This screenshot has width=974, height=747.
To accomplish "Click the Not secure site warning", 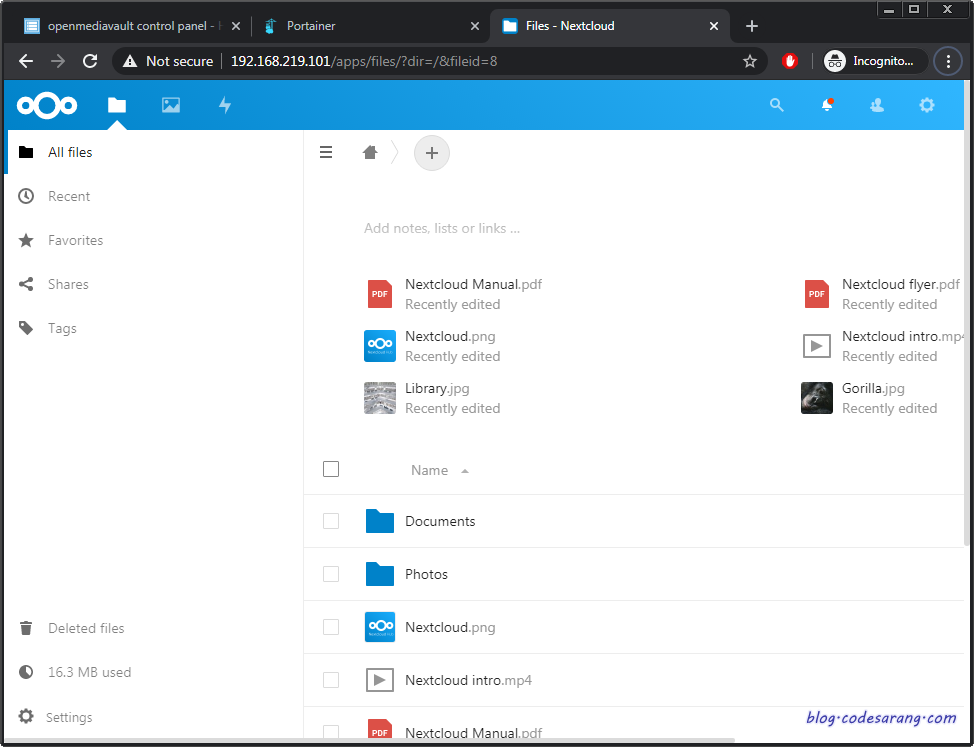I will pyautogui.click(x=168, y=61).
